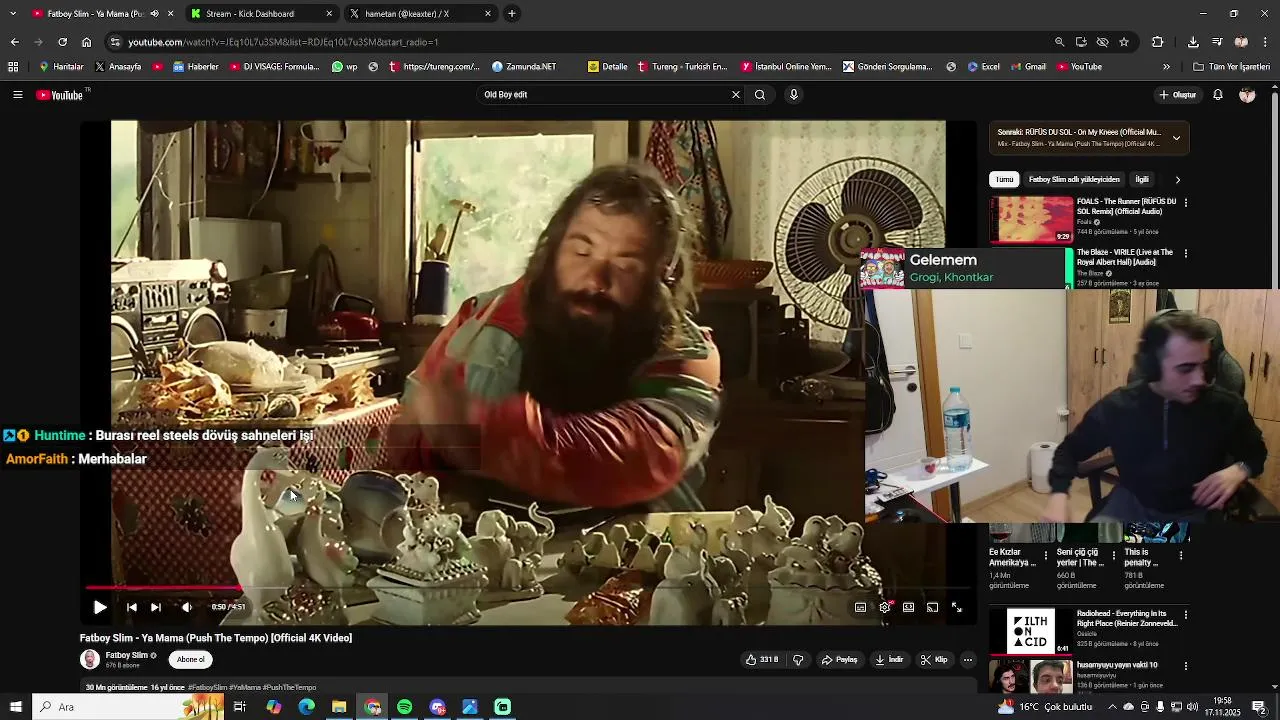Click the YouTube search box
Viewport: 1280px width, 720px height.
(605, 95)
